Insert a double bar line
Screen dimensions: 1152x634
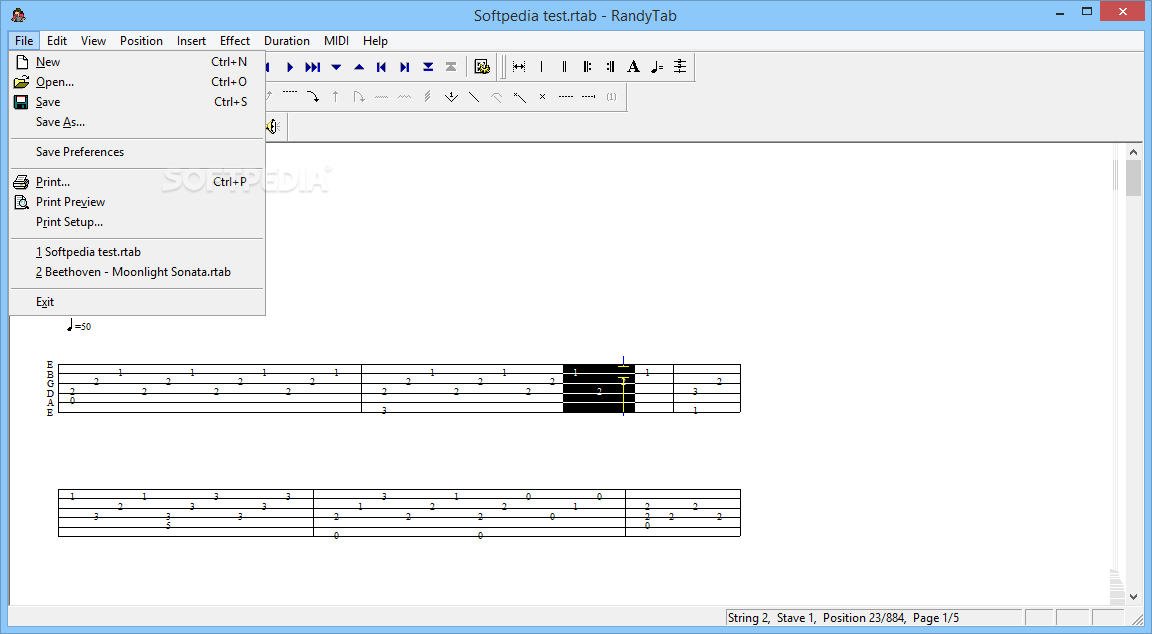coord(564,67)
